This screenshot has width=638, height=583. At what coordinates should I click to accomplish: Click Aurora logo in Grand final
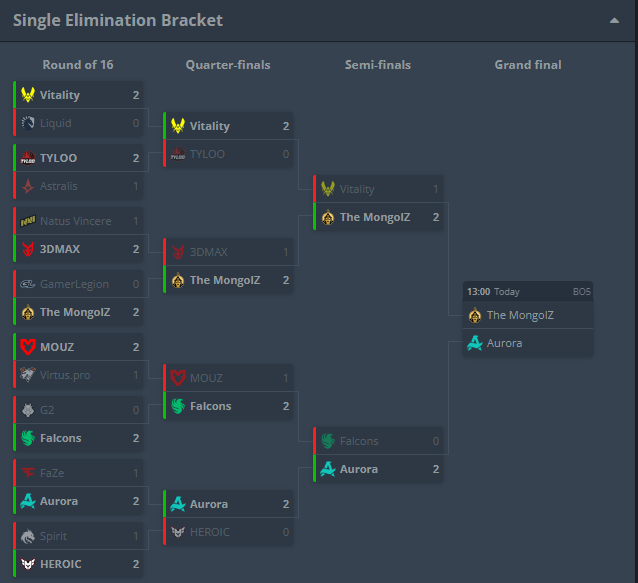coord(475,343)
